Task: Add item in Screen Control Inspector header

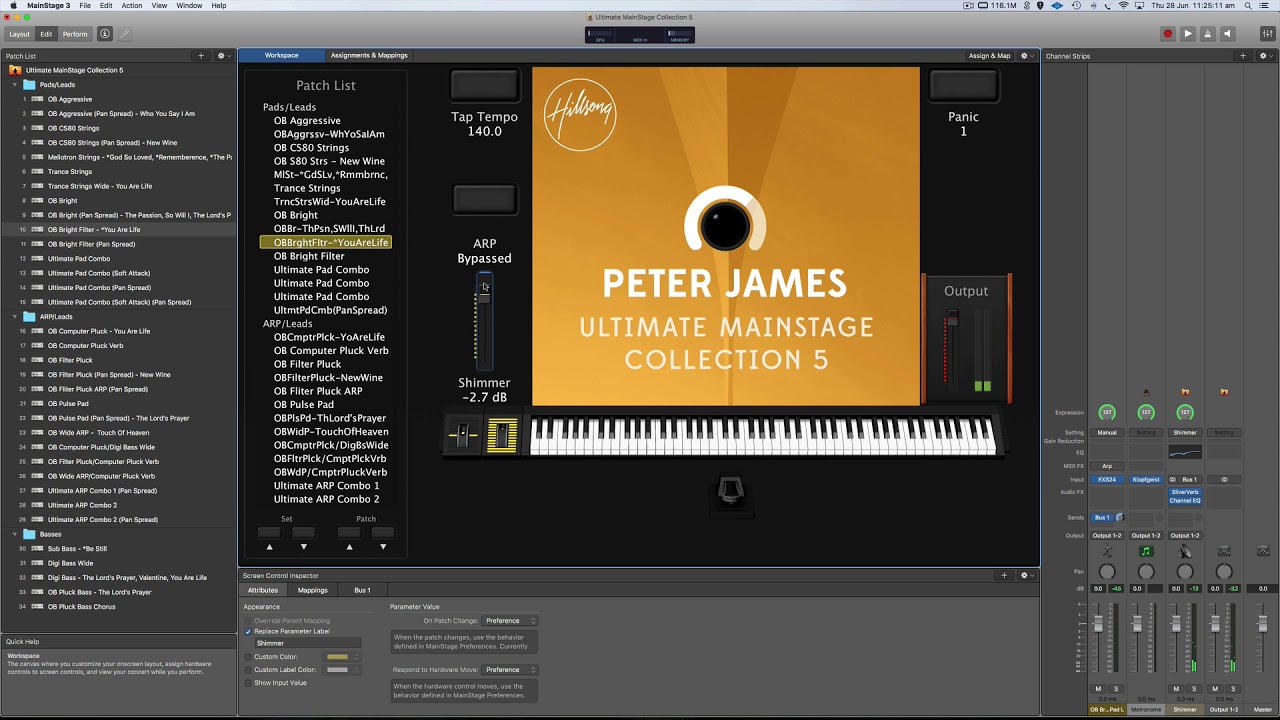Action: click(x=1004, y=575)
